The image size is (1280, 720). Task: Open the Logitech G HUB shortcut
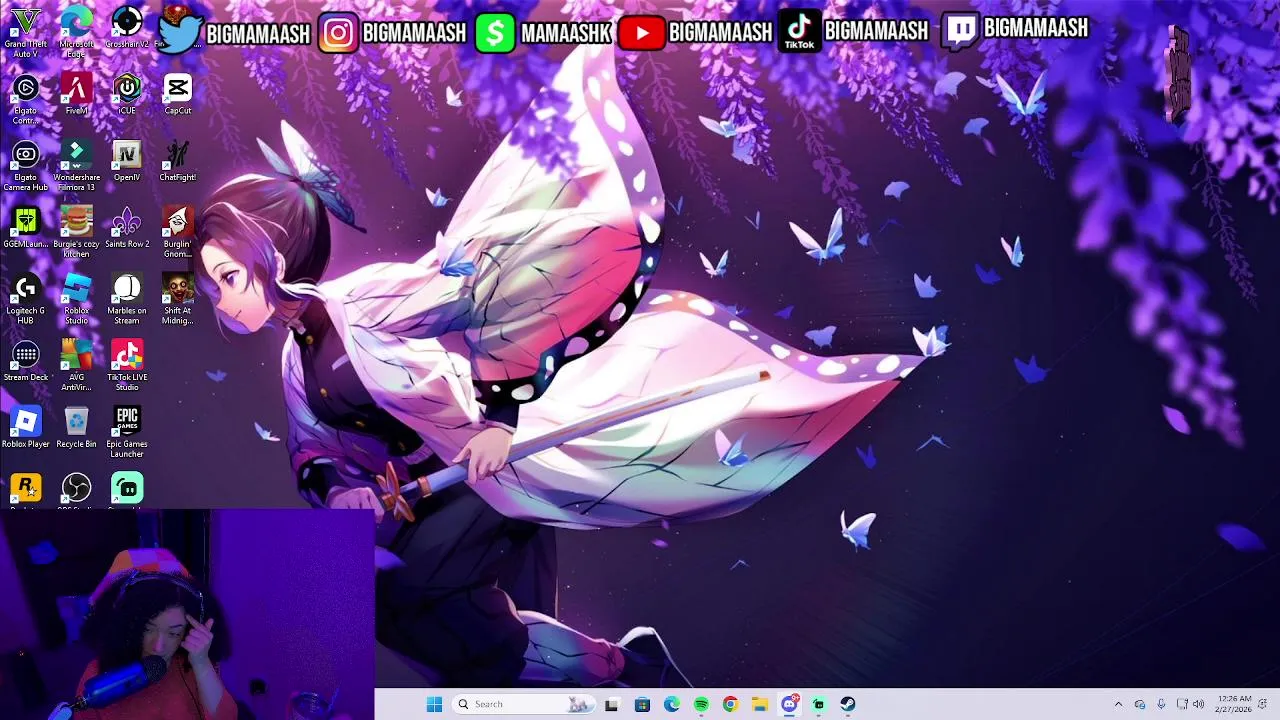coord(25,299)
